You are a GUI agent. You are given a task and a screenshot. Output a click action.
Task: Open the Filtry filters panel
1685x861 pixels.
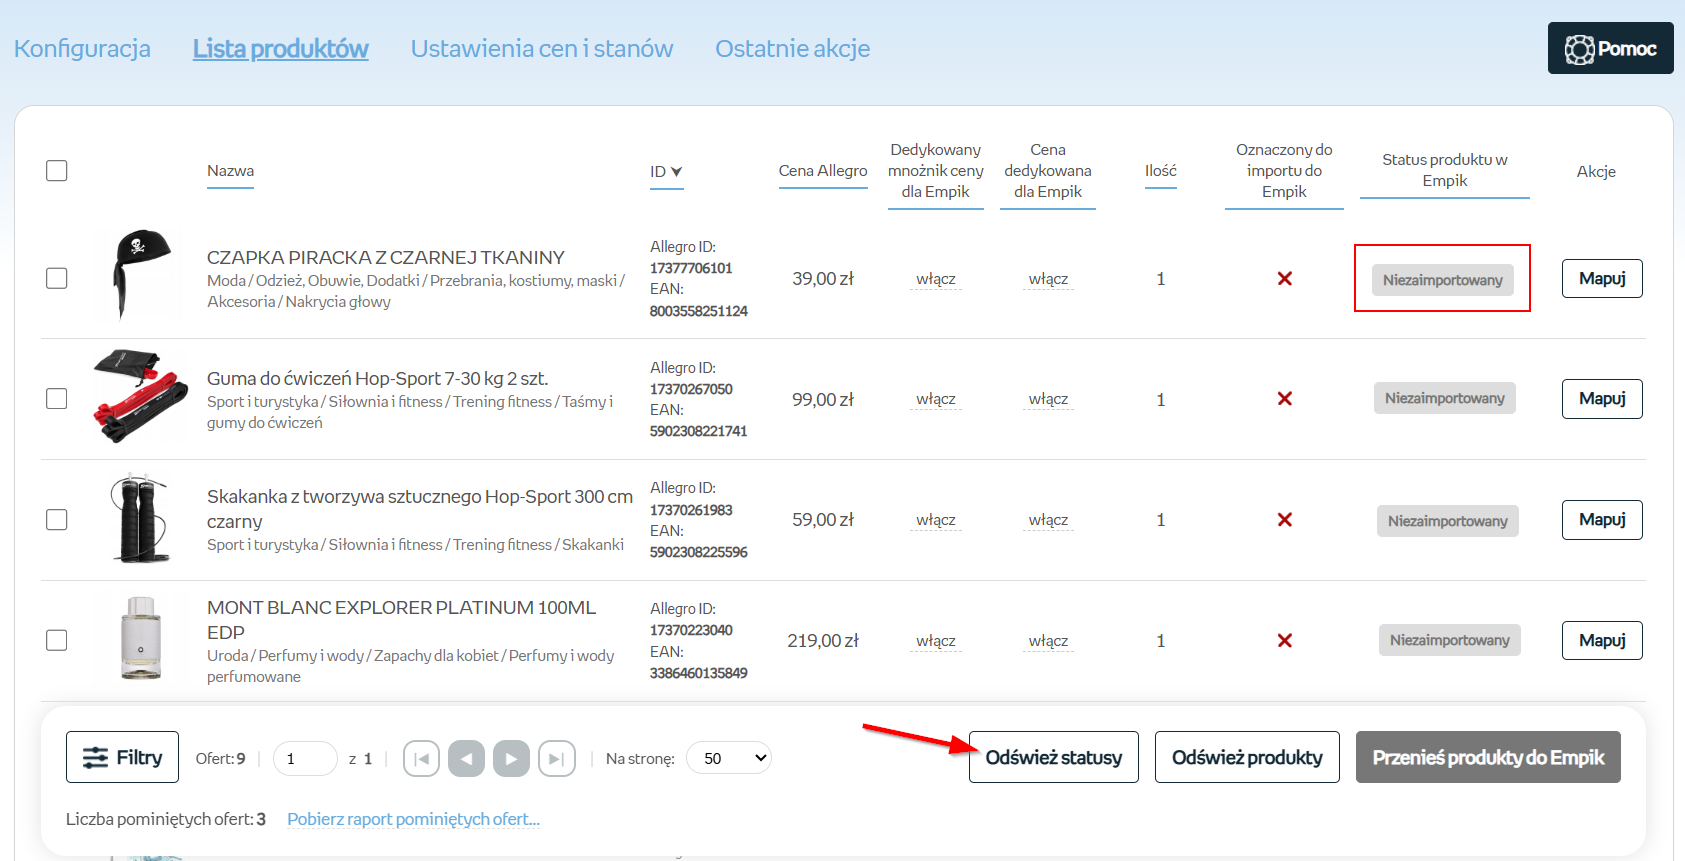pos(122,757)
